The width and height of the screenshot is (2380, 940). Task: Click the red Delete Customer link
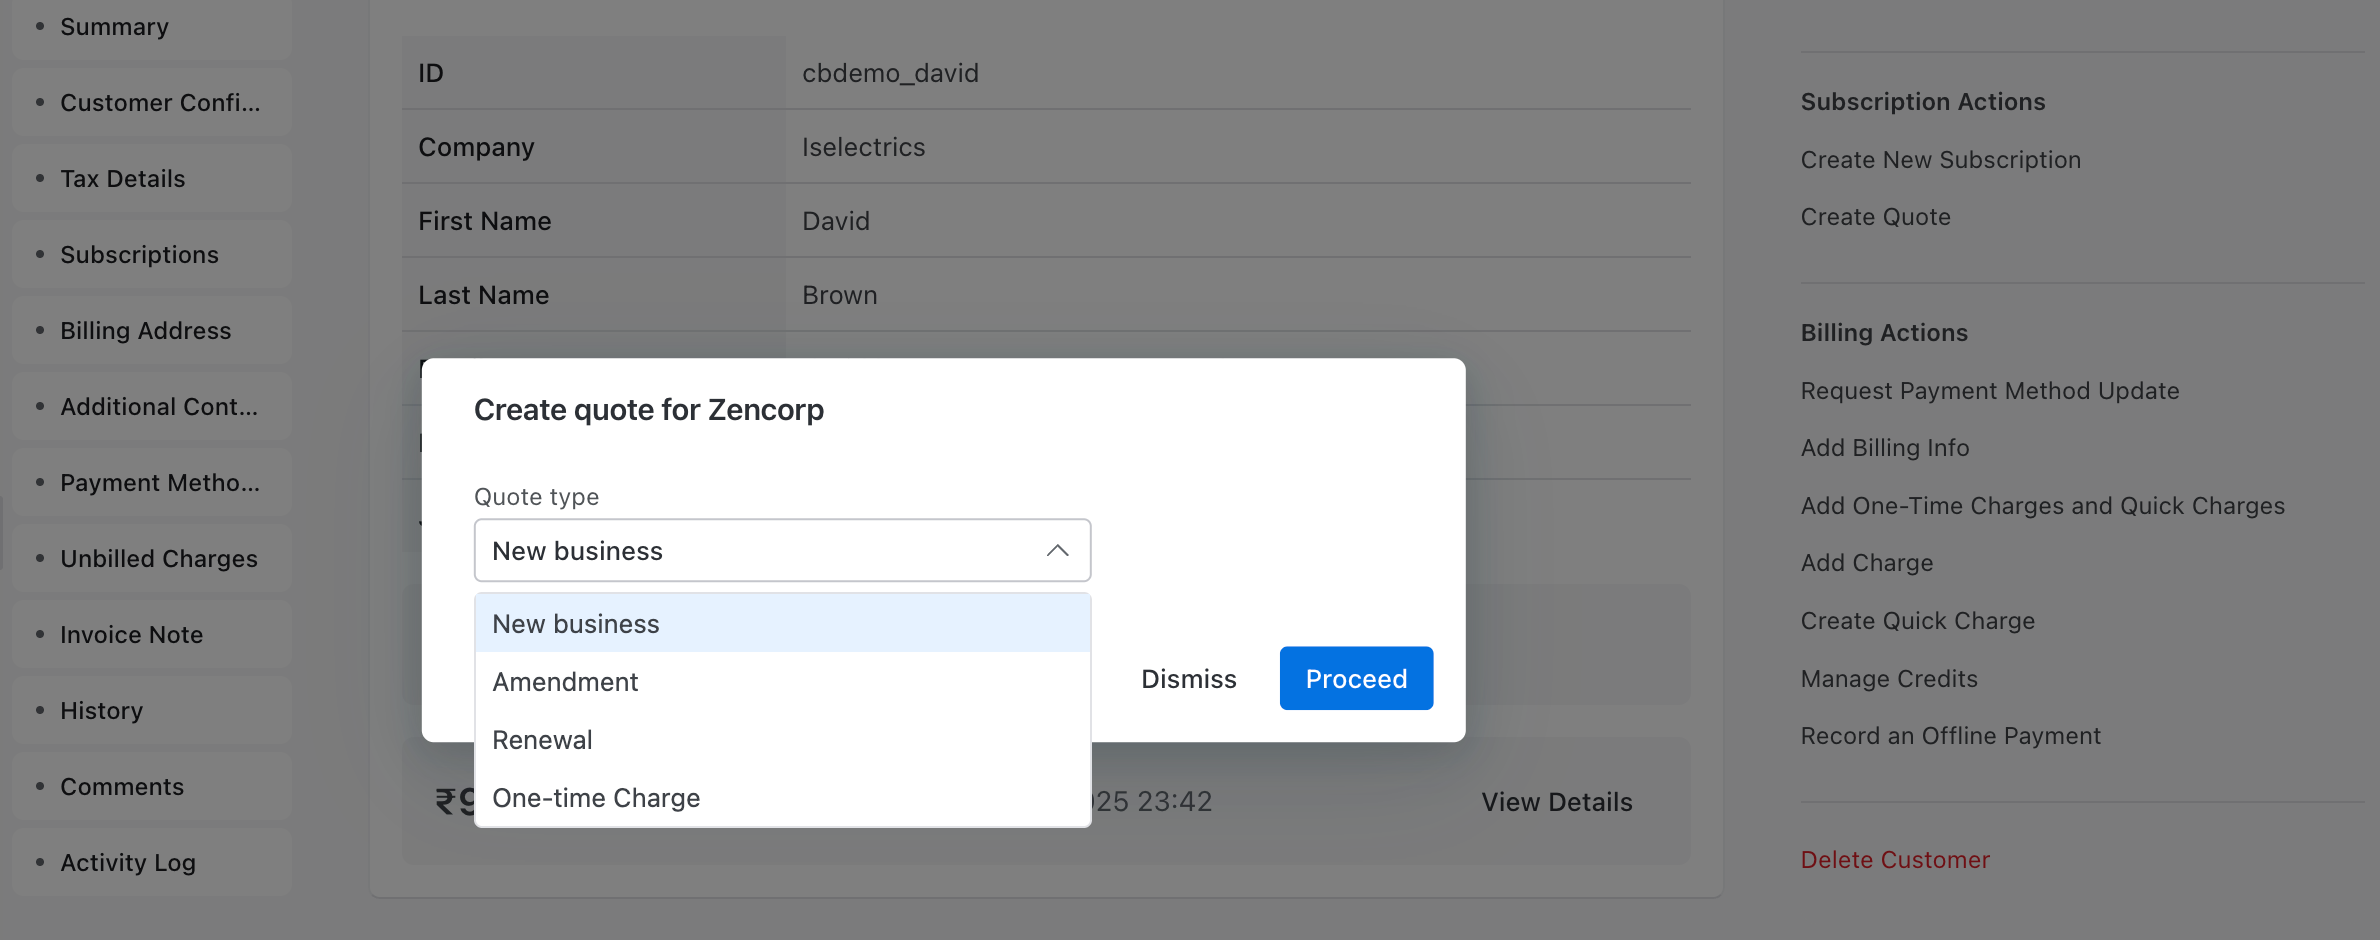(x=1894, y=860)
